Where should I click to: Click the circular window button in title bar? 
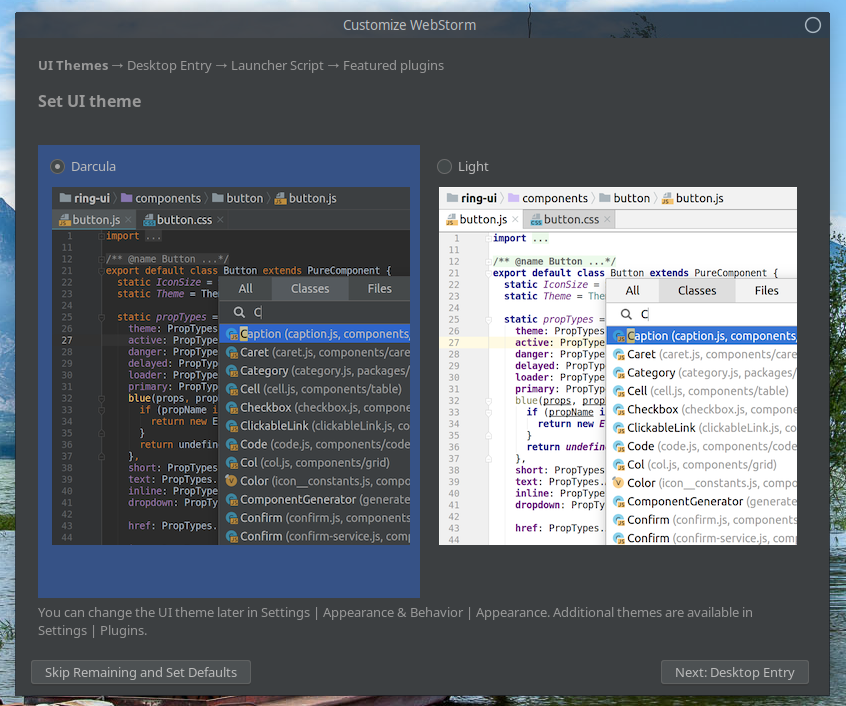(x=813, y=25)
